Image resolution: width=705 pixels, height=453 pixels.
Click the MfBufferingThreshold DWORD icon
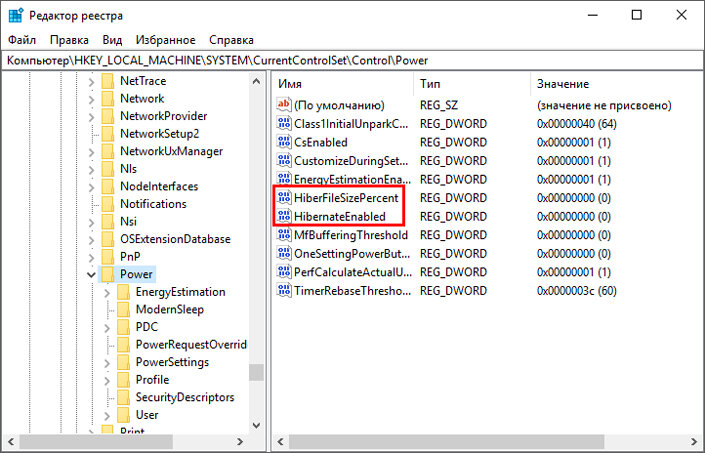coord(284,235)
